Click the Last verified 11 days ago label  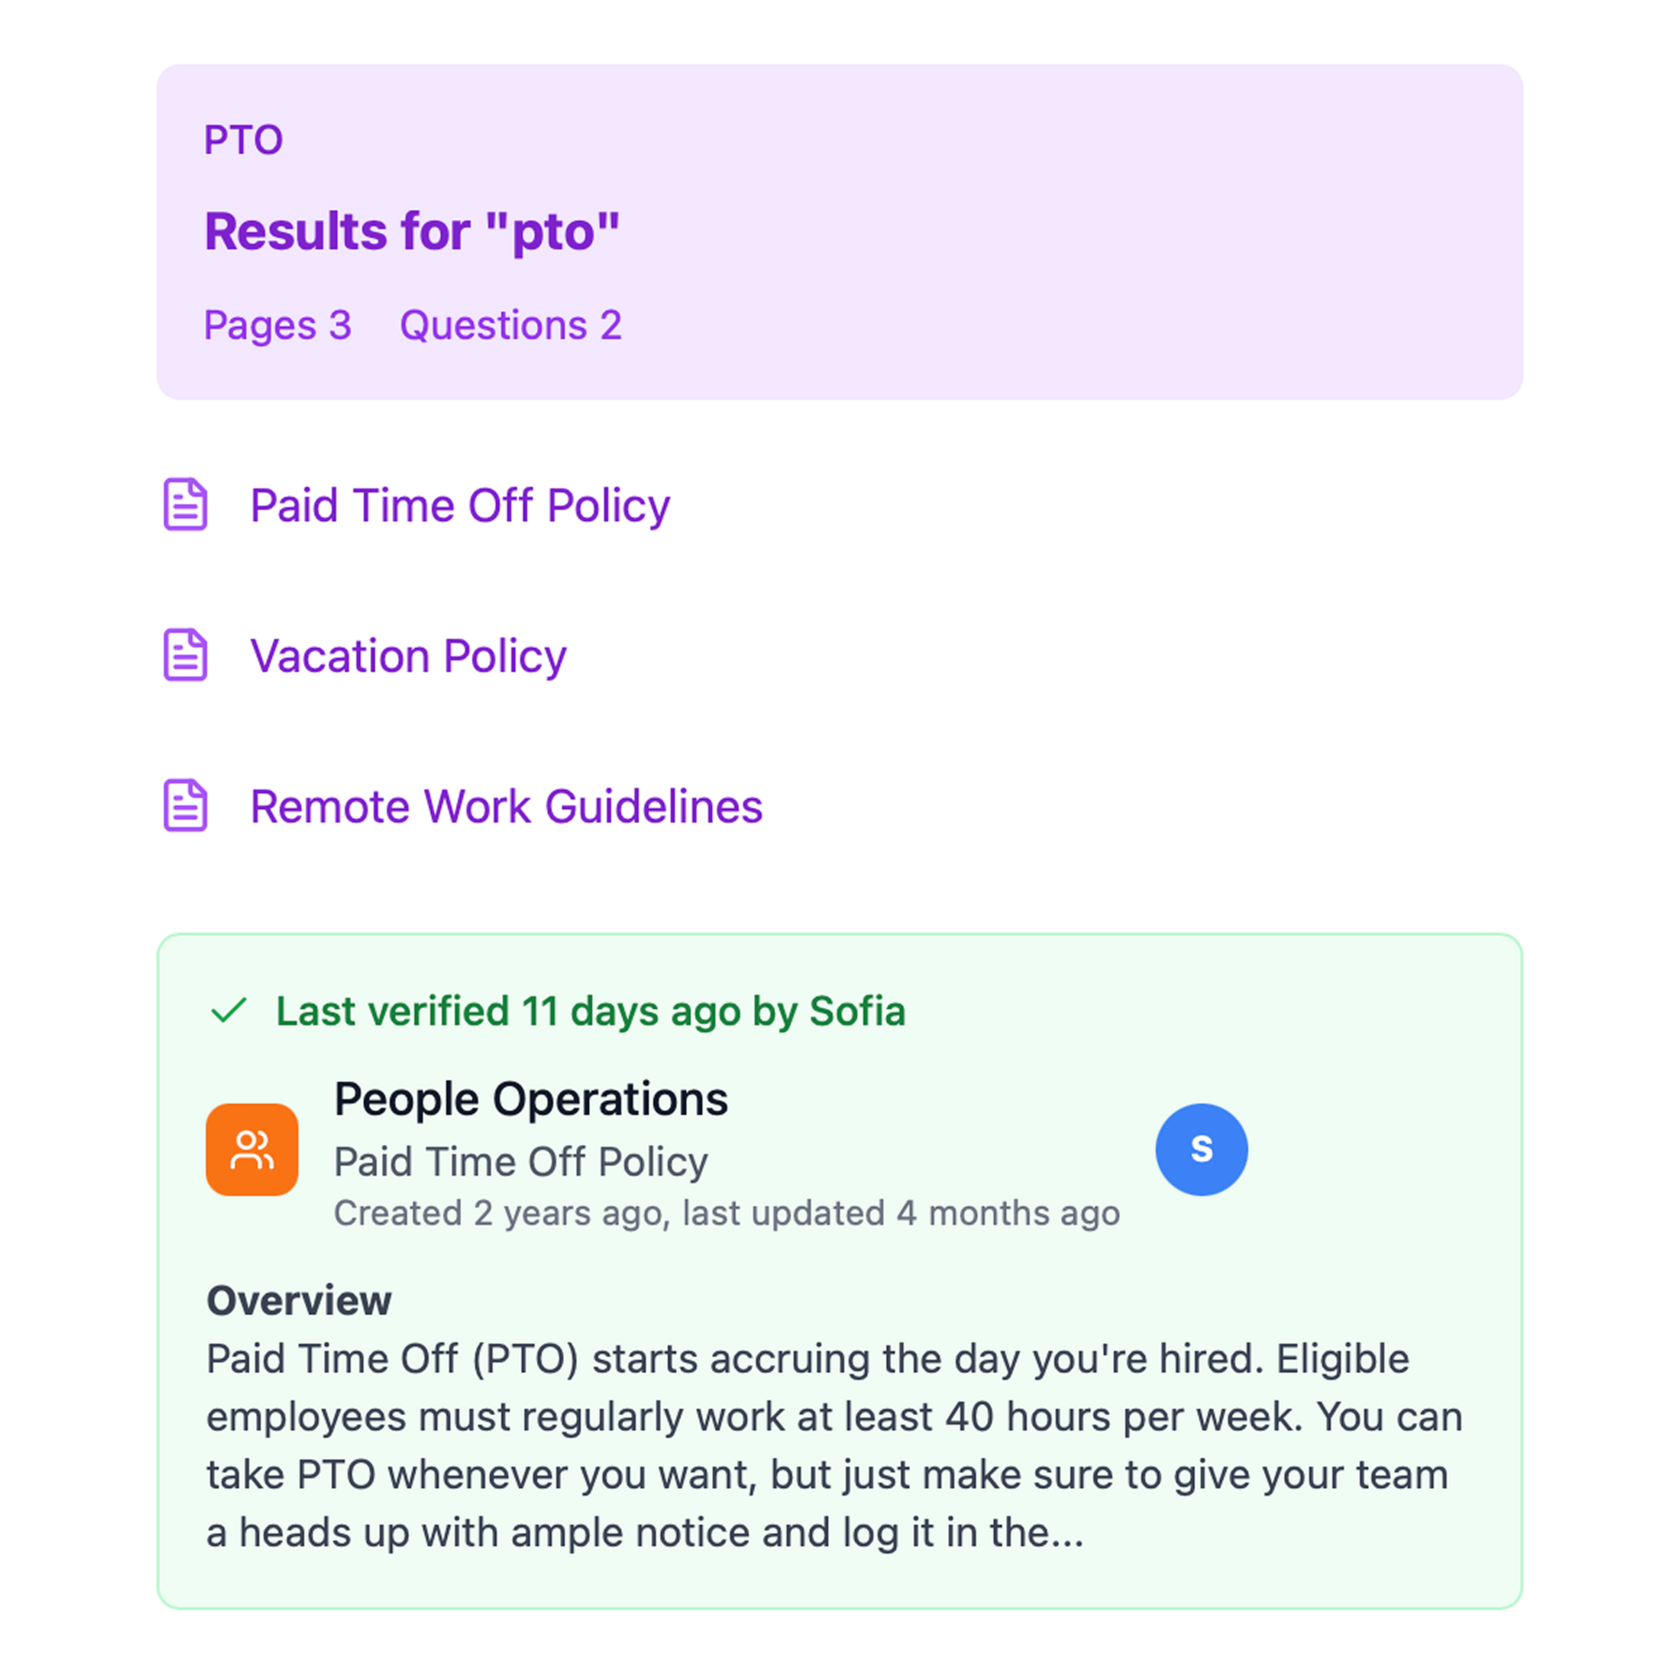coord(590,1011)
